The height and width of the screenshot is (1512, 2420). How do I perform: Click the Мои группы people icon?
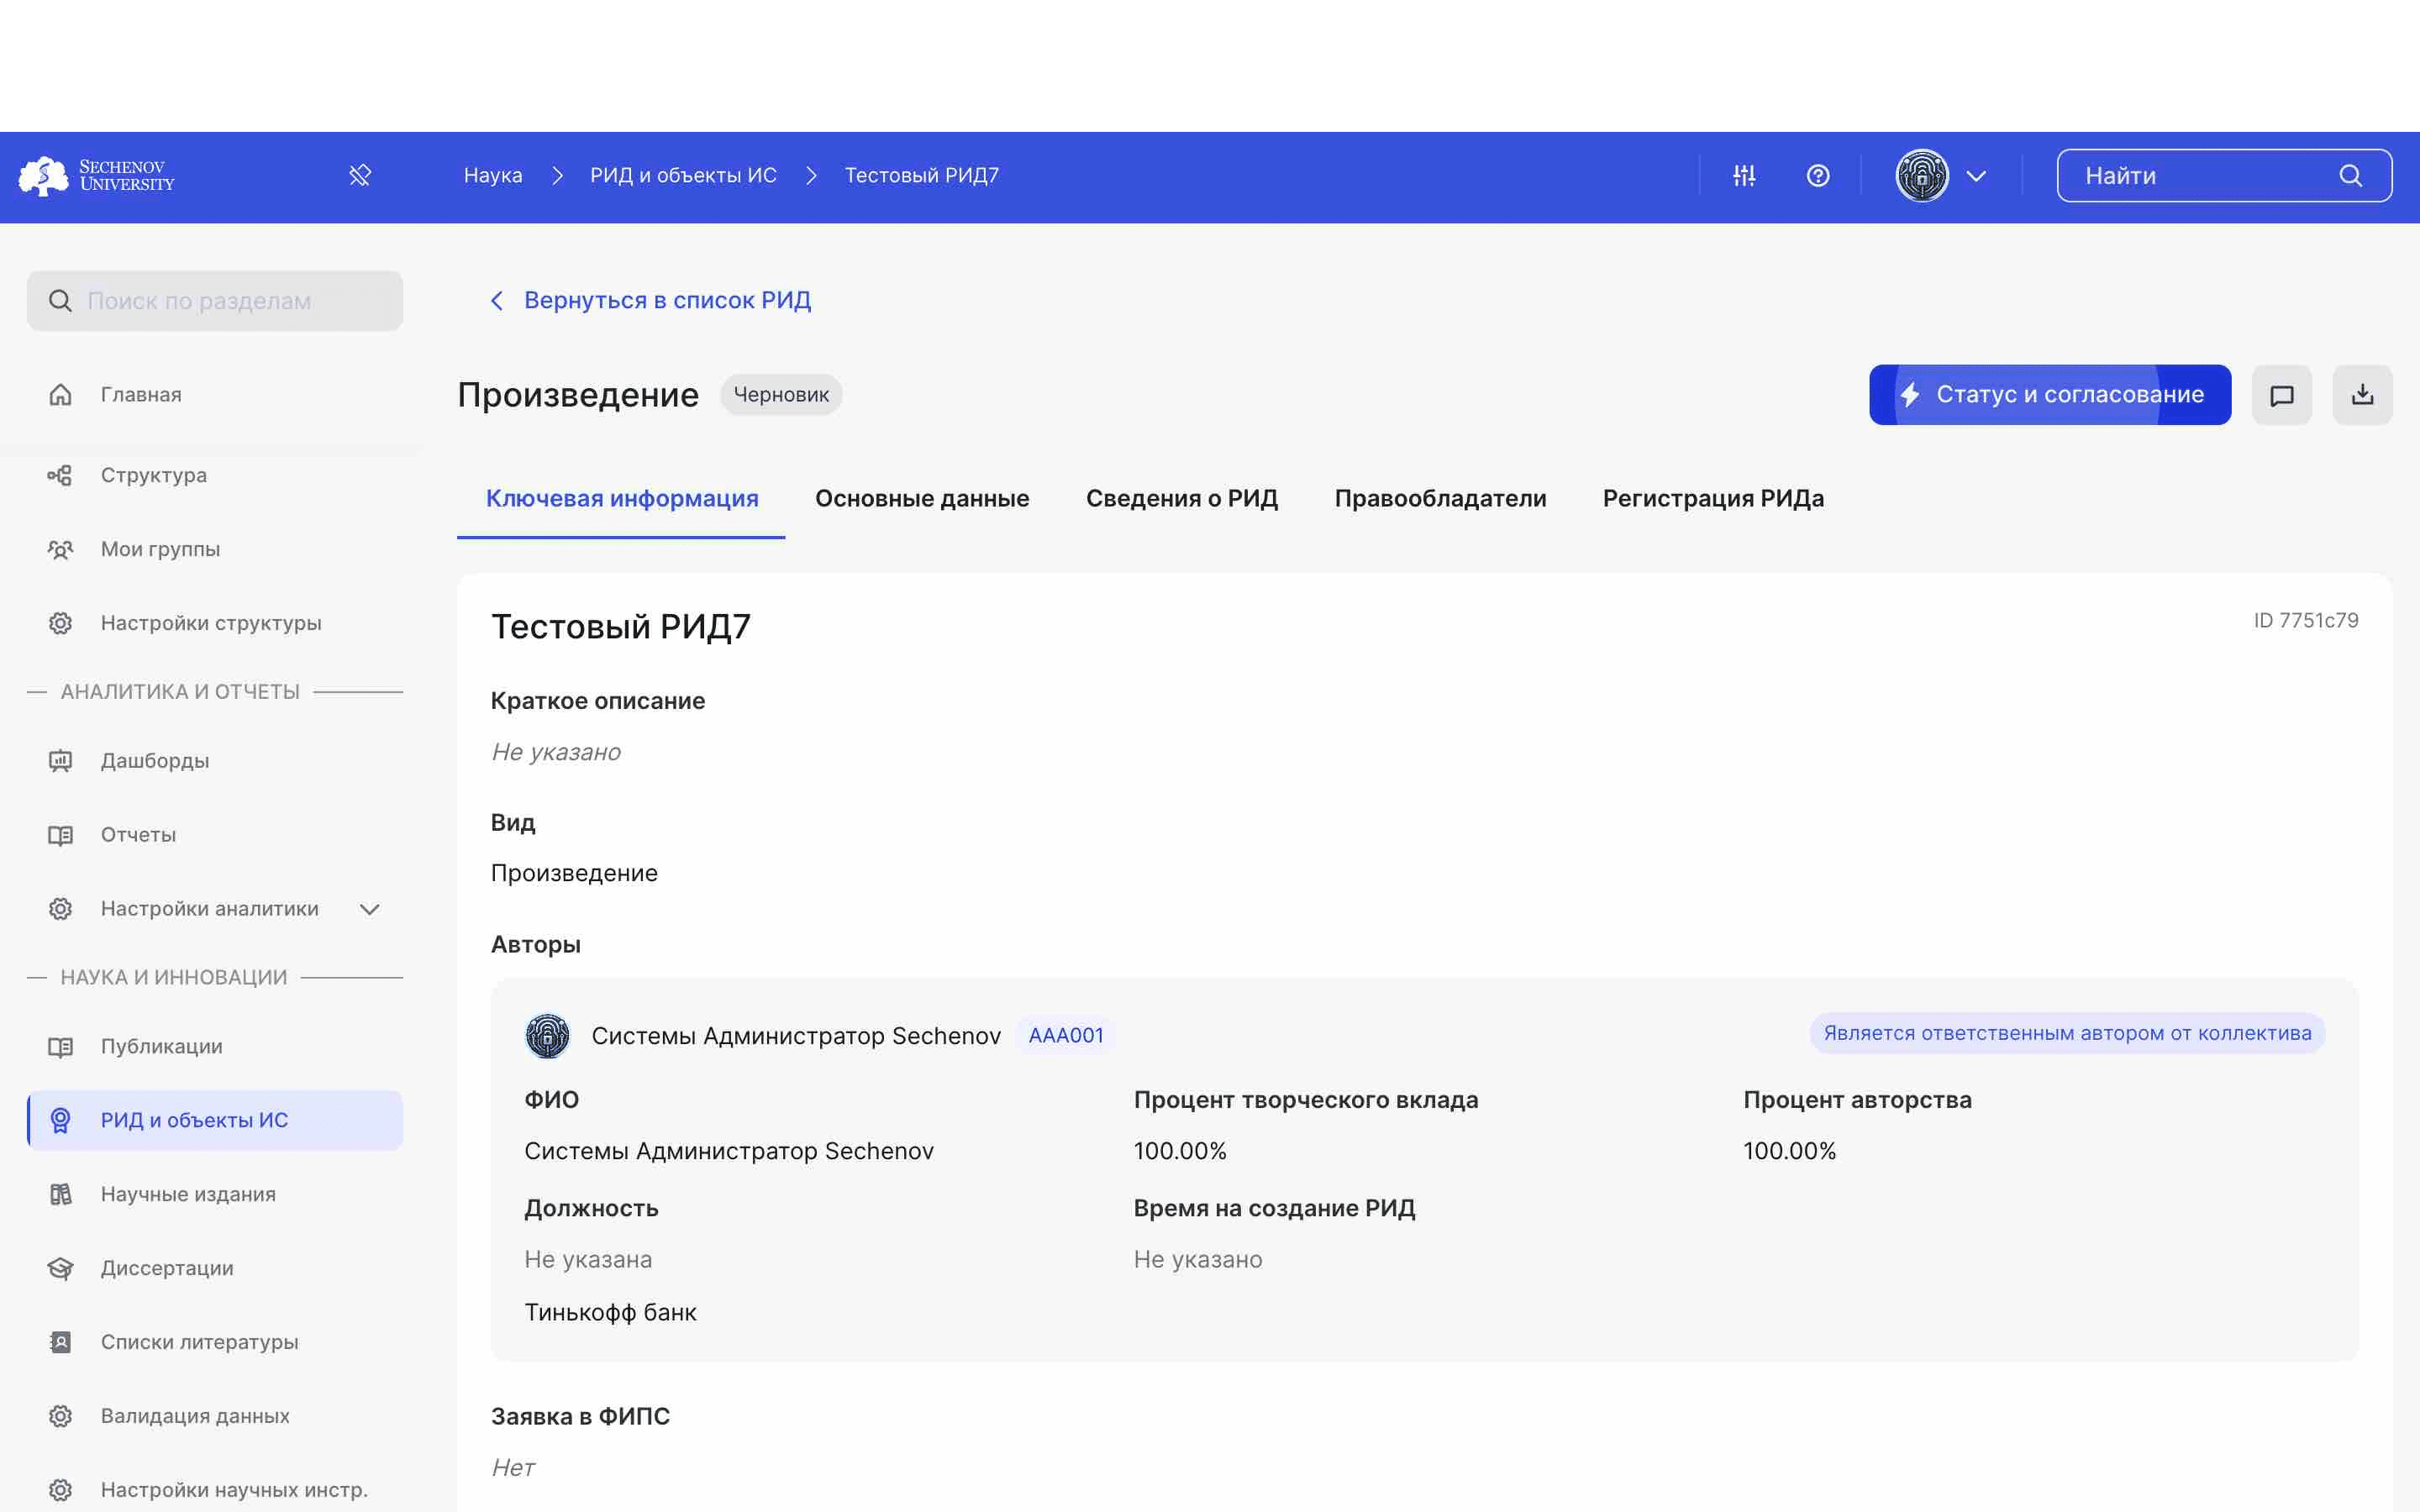click(x=60, y=549)
